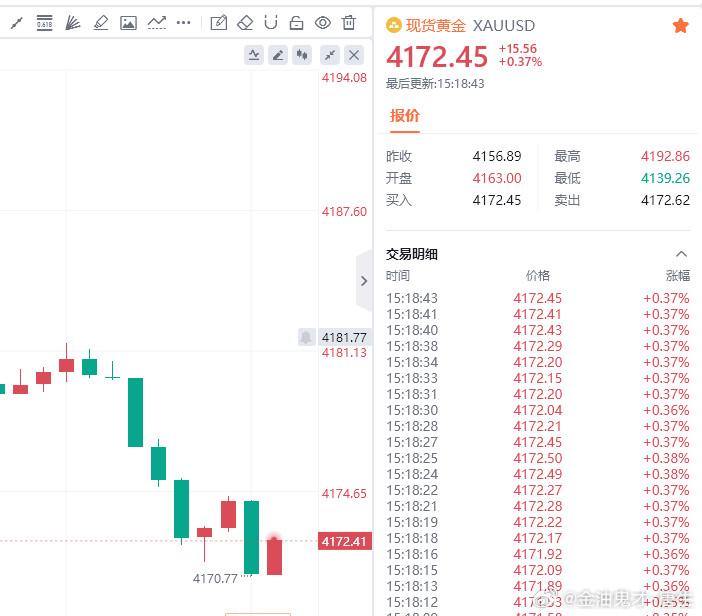The height and width of the screenshot is (616, 702).
Task: Open the 报价 tab
Action: click(405, 116)
